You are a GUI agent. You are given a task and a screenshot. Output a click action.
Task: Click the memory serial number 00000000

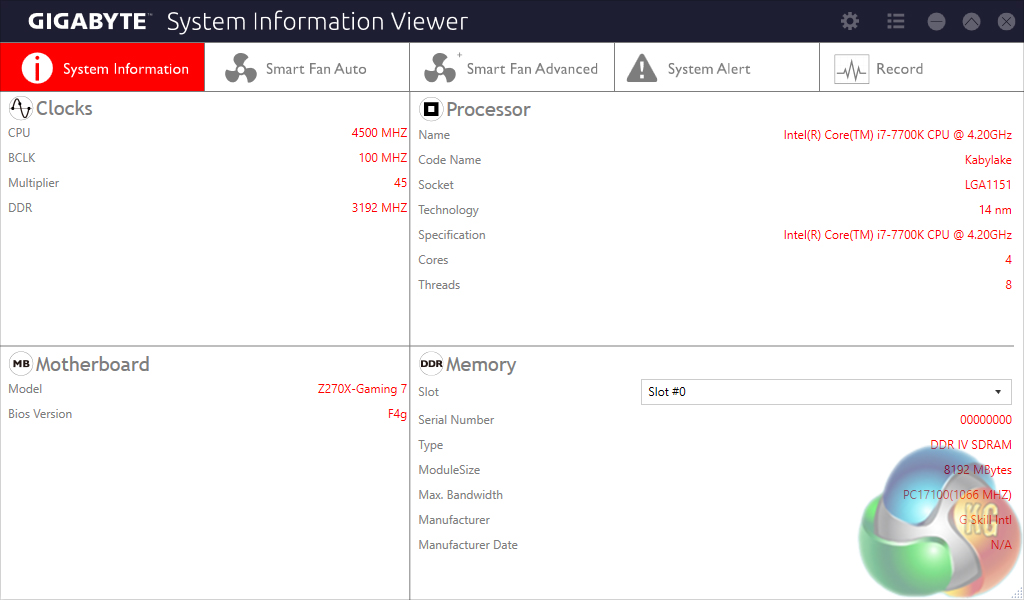point(985,420)
